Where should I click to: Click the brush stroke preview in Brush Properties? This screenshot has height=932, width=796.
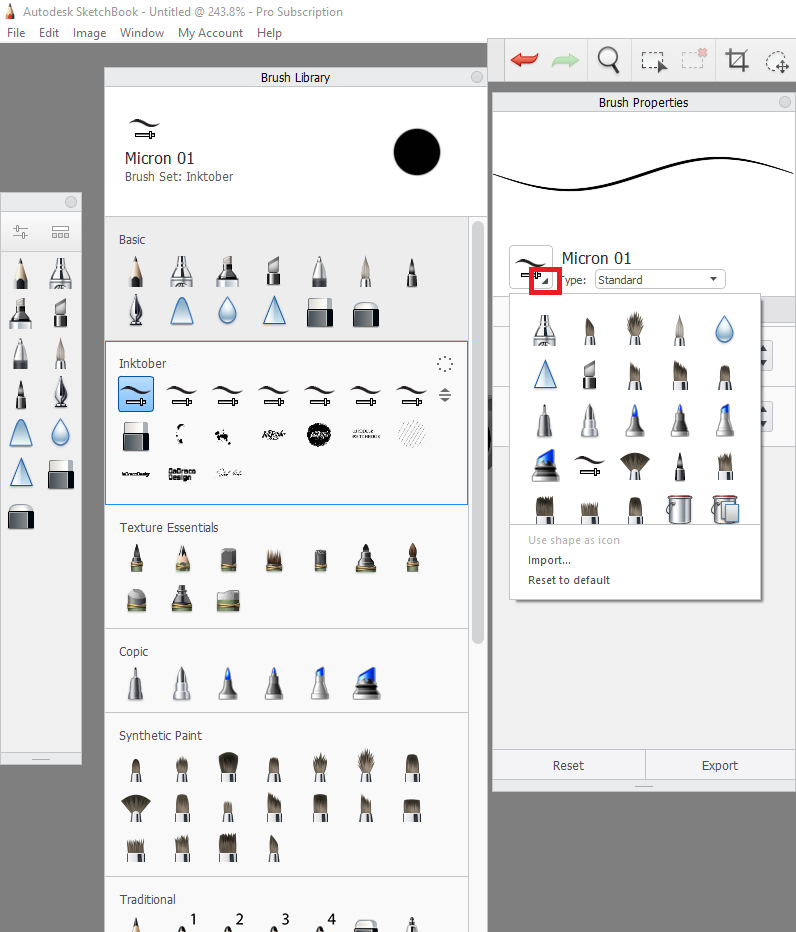[643, 174]
